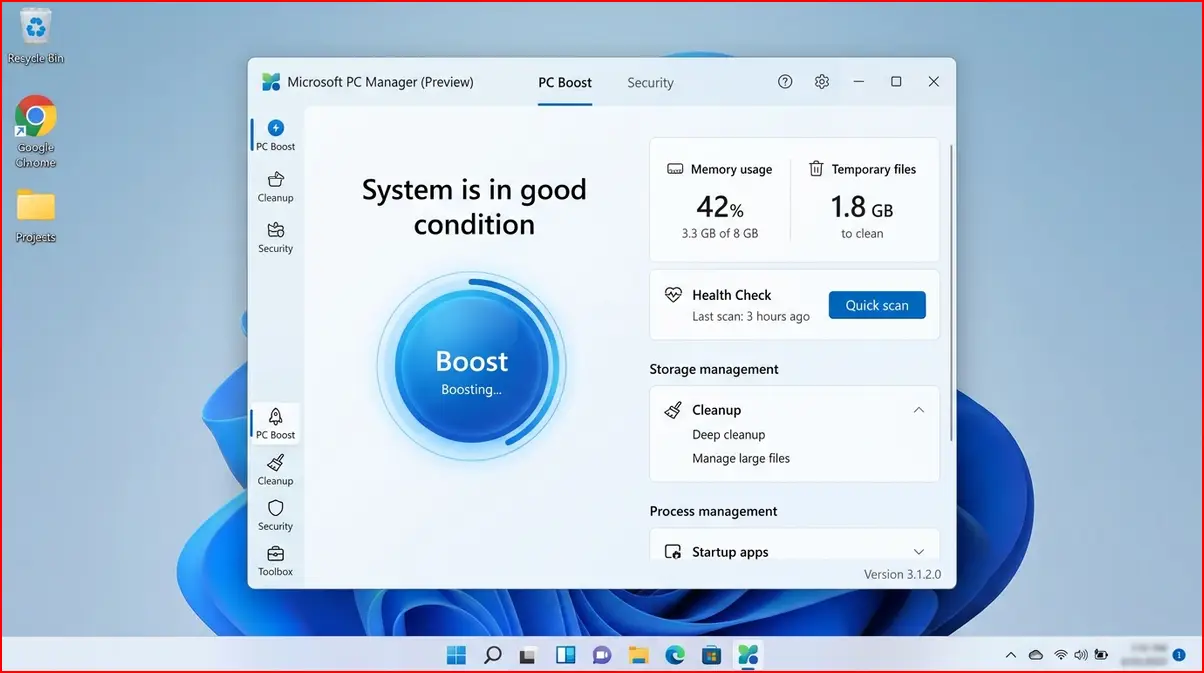The image size is (1204, 673).
Task: Open Wi-Fi network settings in tray
Action: [x=1060, y=655]
